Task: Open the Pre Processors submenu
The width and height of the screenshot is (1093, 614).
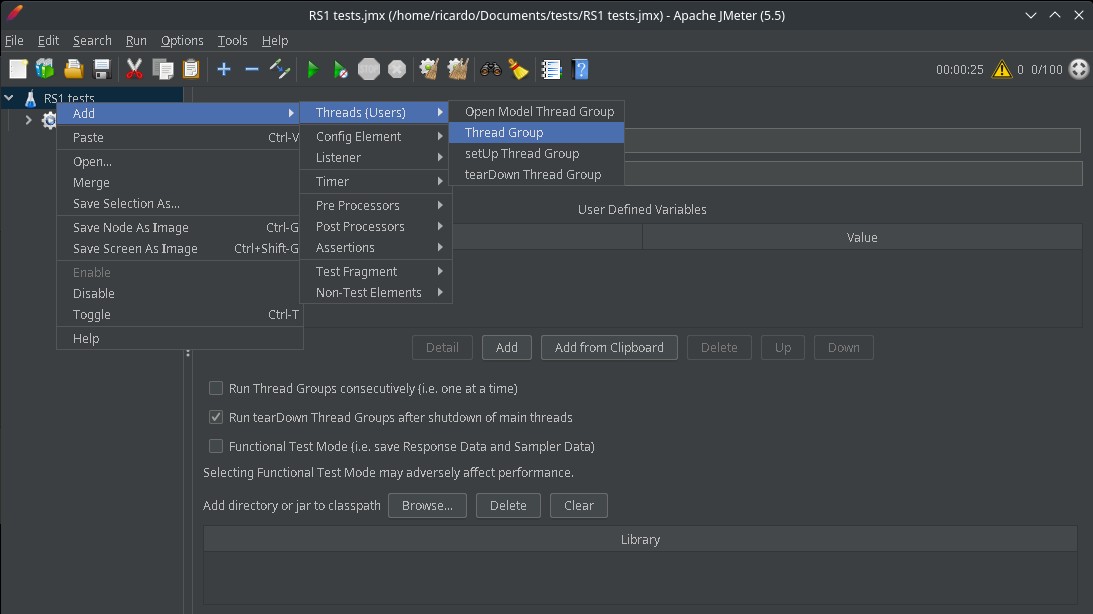Action: [376, 206]
